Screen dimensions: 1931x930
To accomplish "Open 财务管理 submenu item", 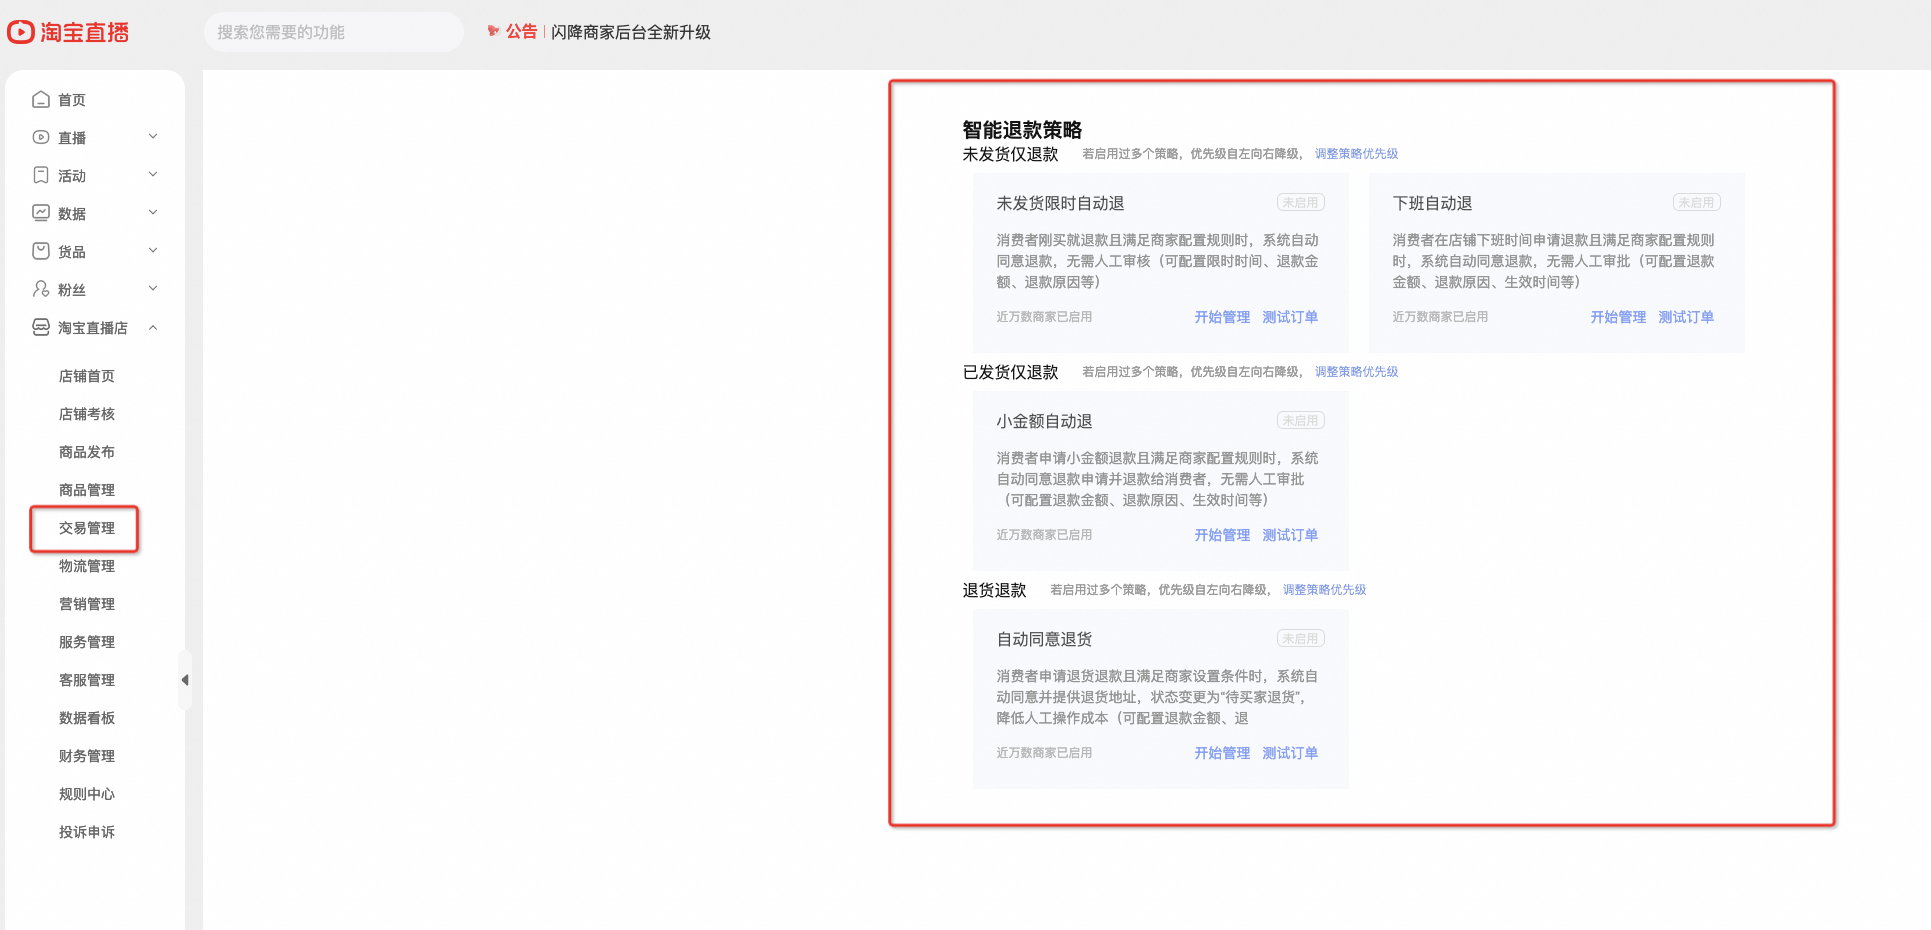I will [x=87, y=756].
